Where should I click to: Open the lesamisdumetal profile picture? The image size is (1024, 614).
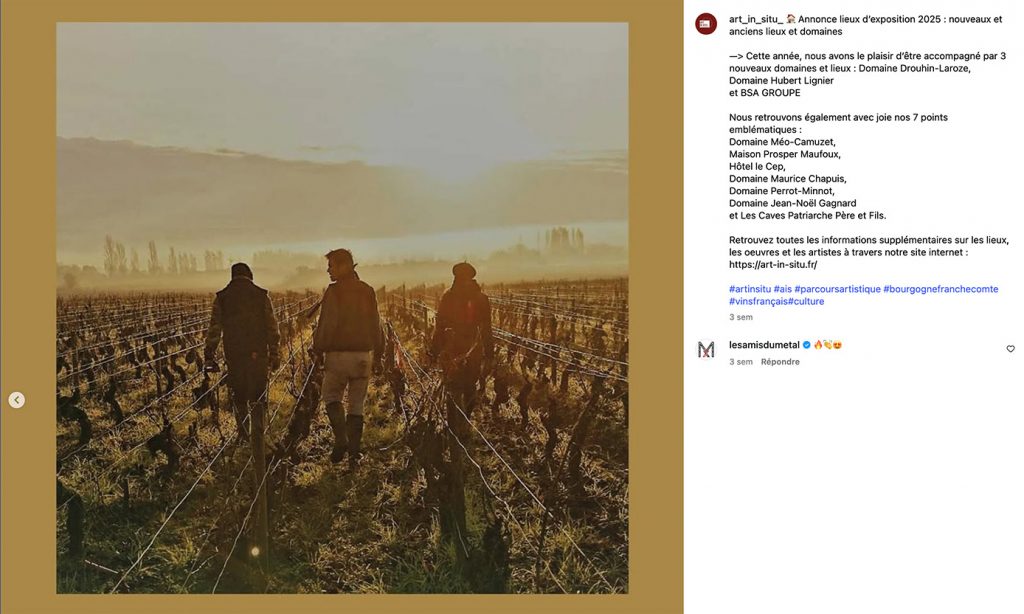[x=705, y=349]
